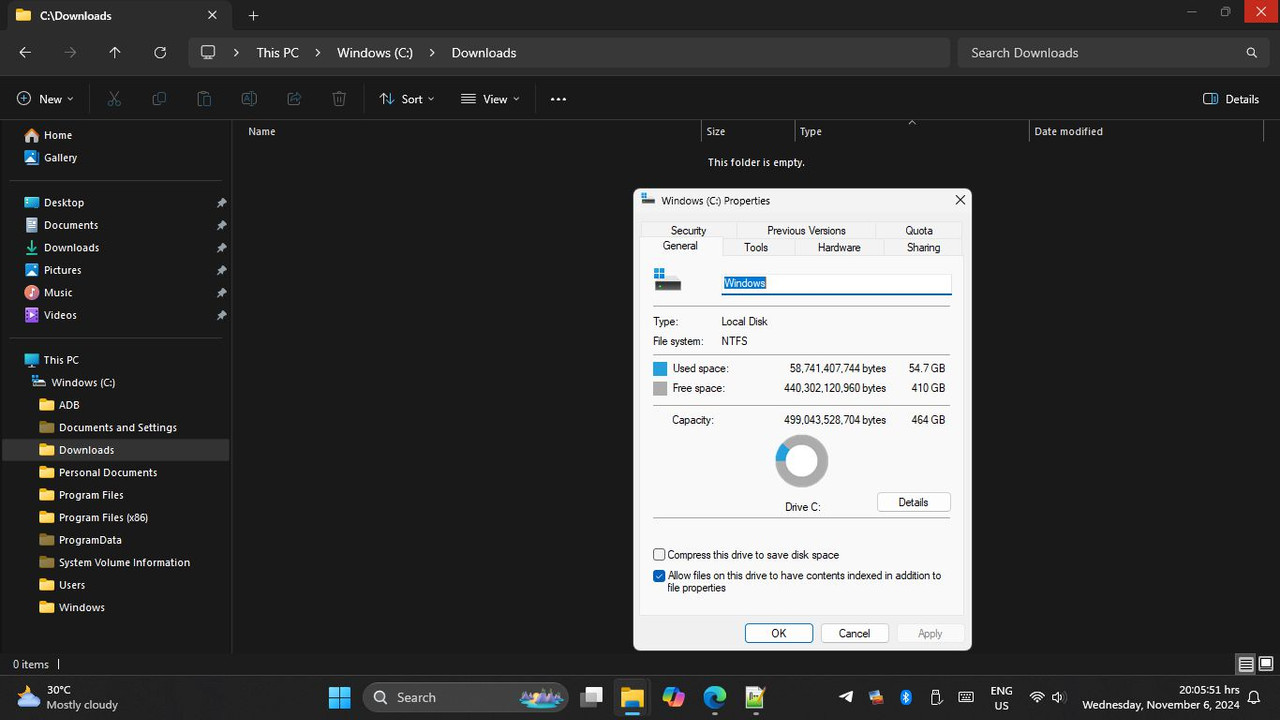1280x720 pixels.
Task: Open the weather widget showing 30°C
Action: (68, 697)
